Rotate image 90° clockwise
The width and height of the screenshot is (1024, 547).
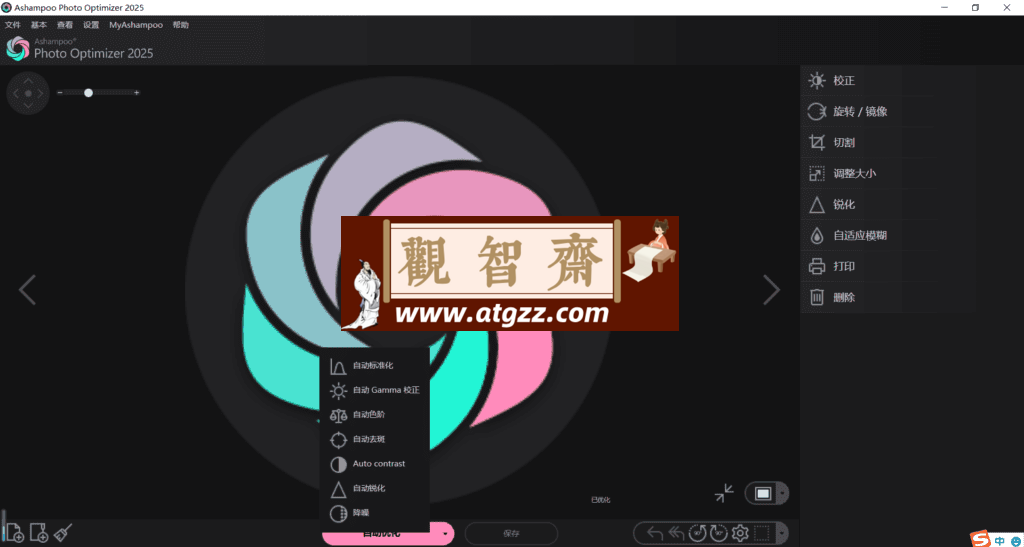[x=718, y=533]
